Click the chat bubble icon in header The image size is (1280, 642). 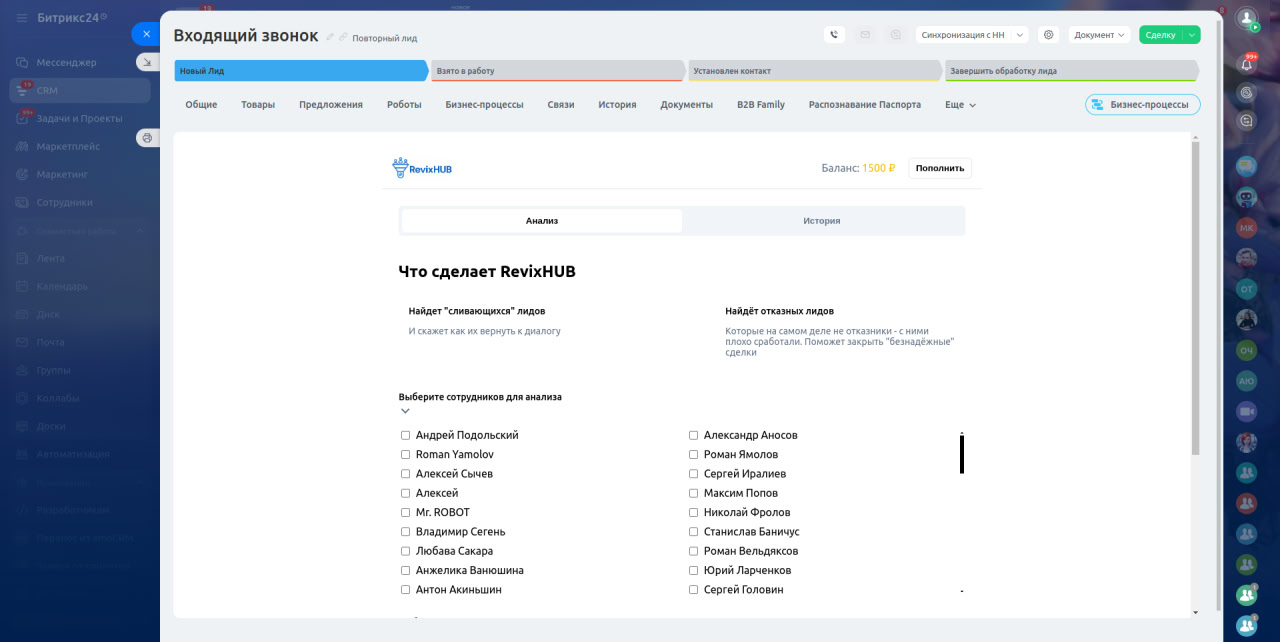[896, 34]
